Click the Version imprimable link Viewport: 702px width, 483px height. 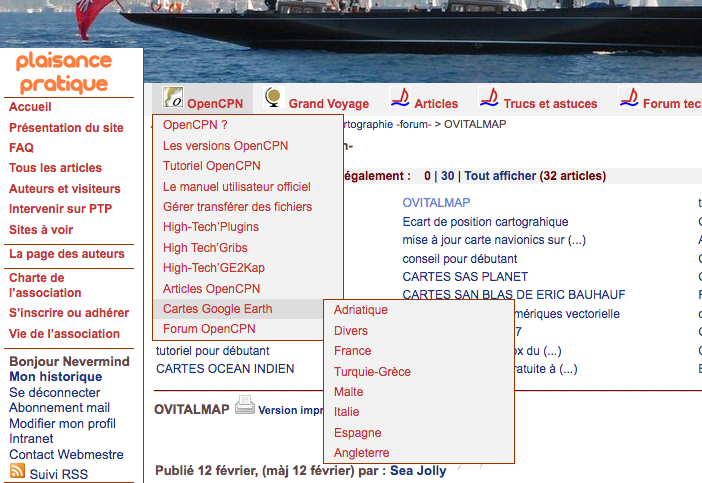tap(291, 410)
